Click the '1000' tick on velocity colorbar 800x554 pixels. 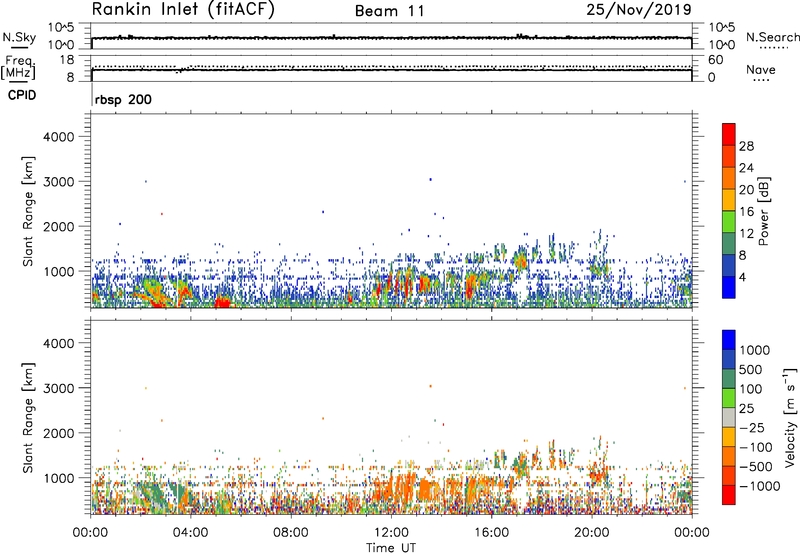(x=755, y=350)
